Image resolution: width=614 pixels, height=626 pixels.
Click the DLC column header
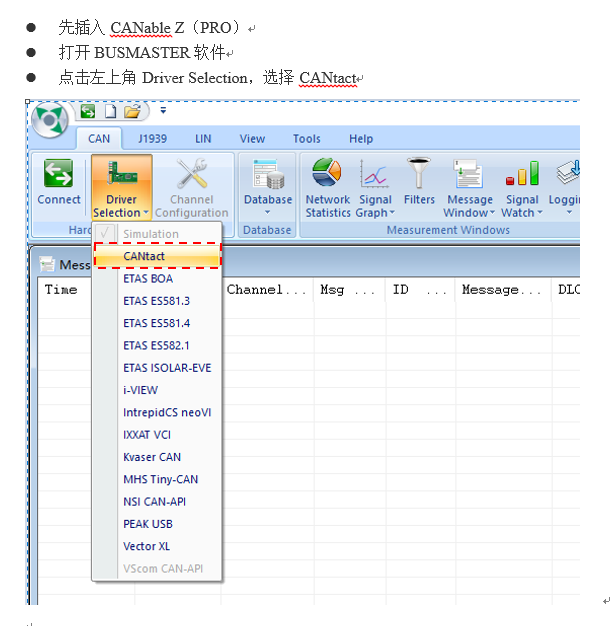point(566,289)
